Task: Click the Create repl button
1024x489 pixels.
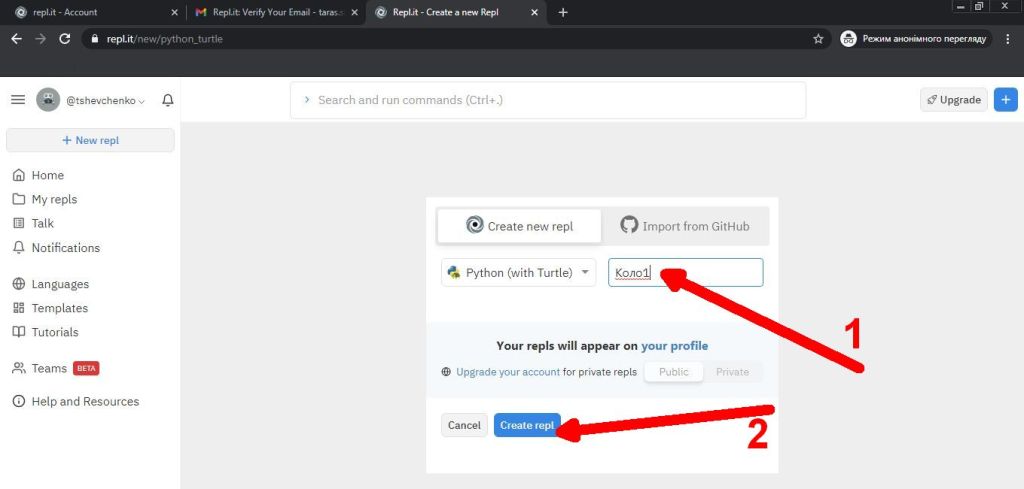Action: (x=527, y=425)
